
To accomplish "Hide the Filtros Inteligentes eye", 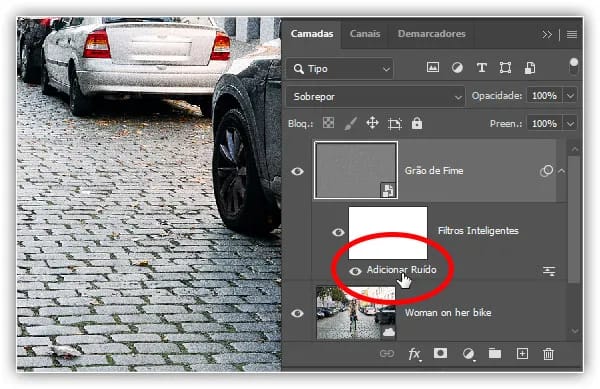I will [x=338, y=232].
